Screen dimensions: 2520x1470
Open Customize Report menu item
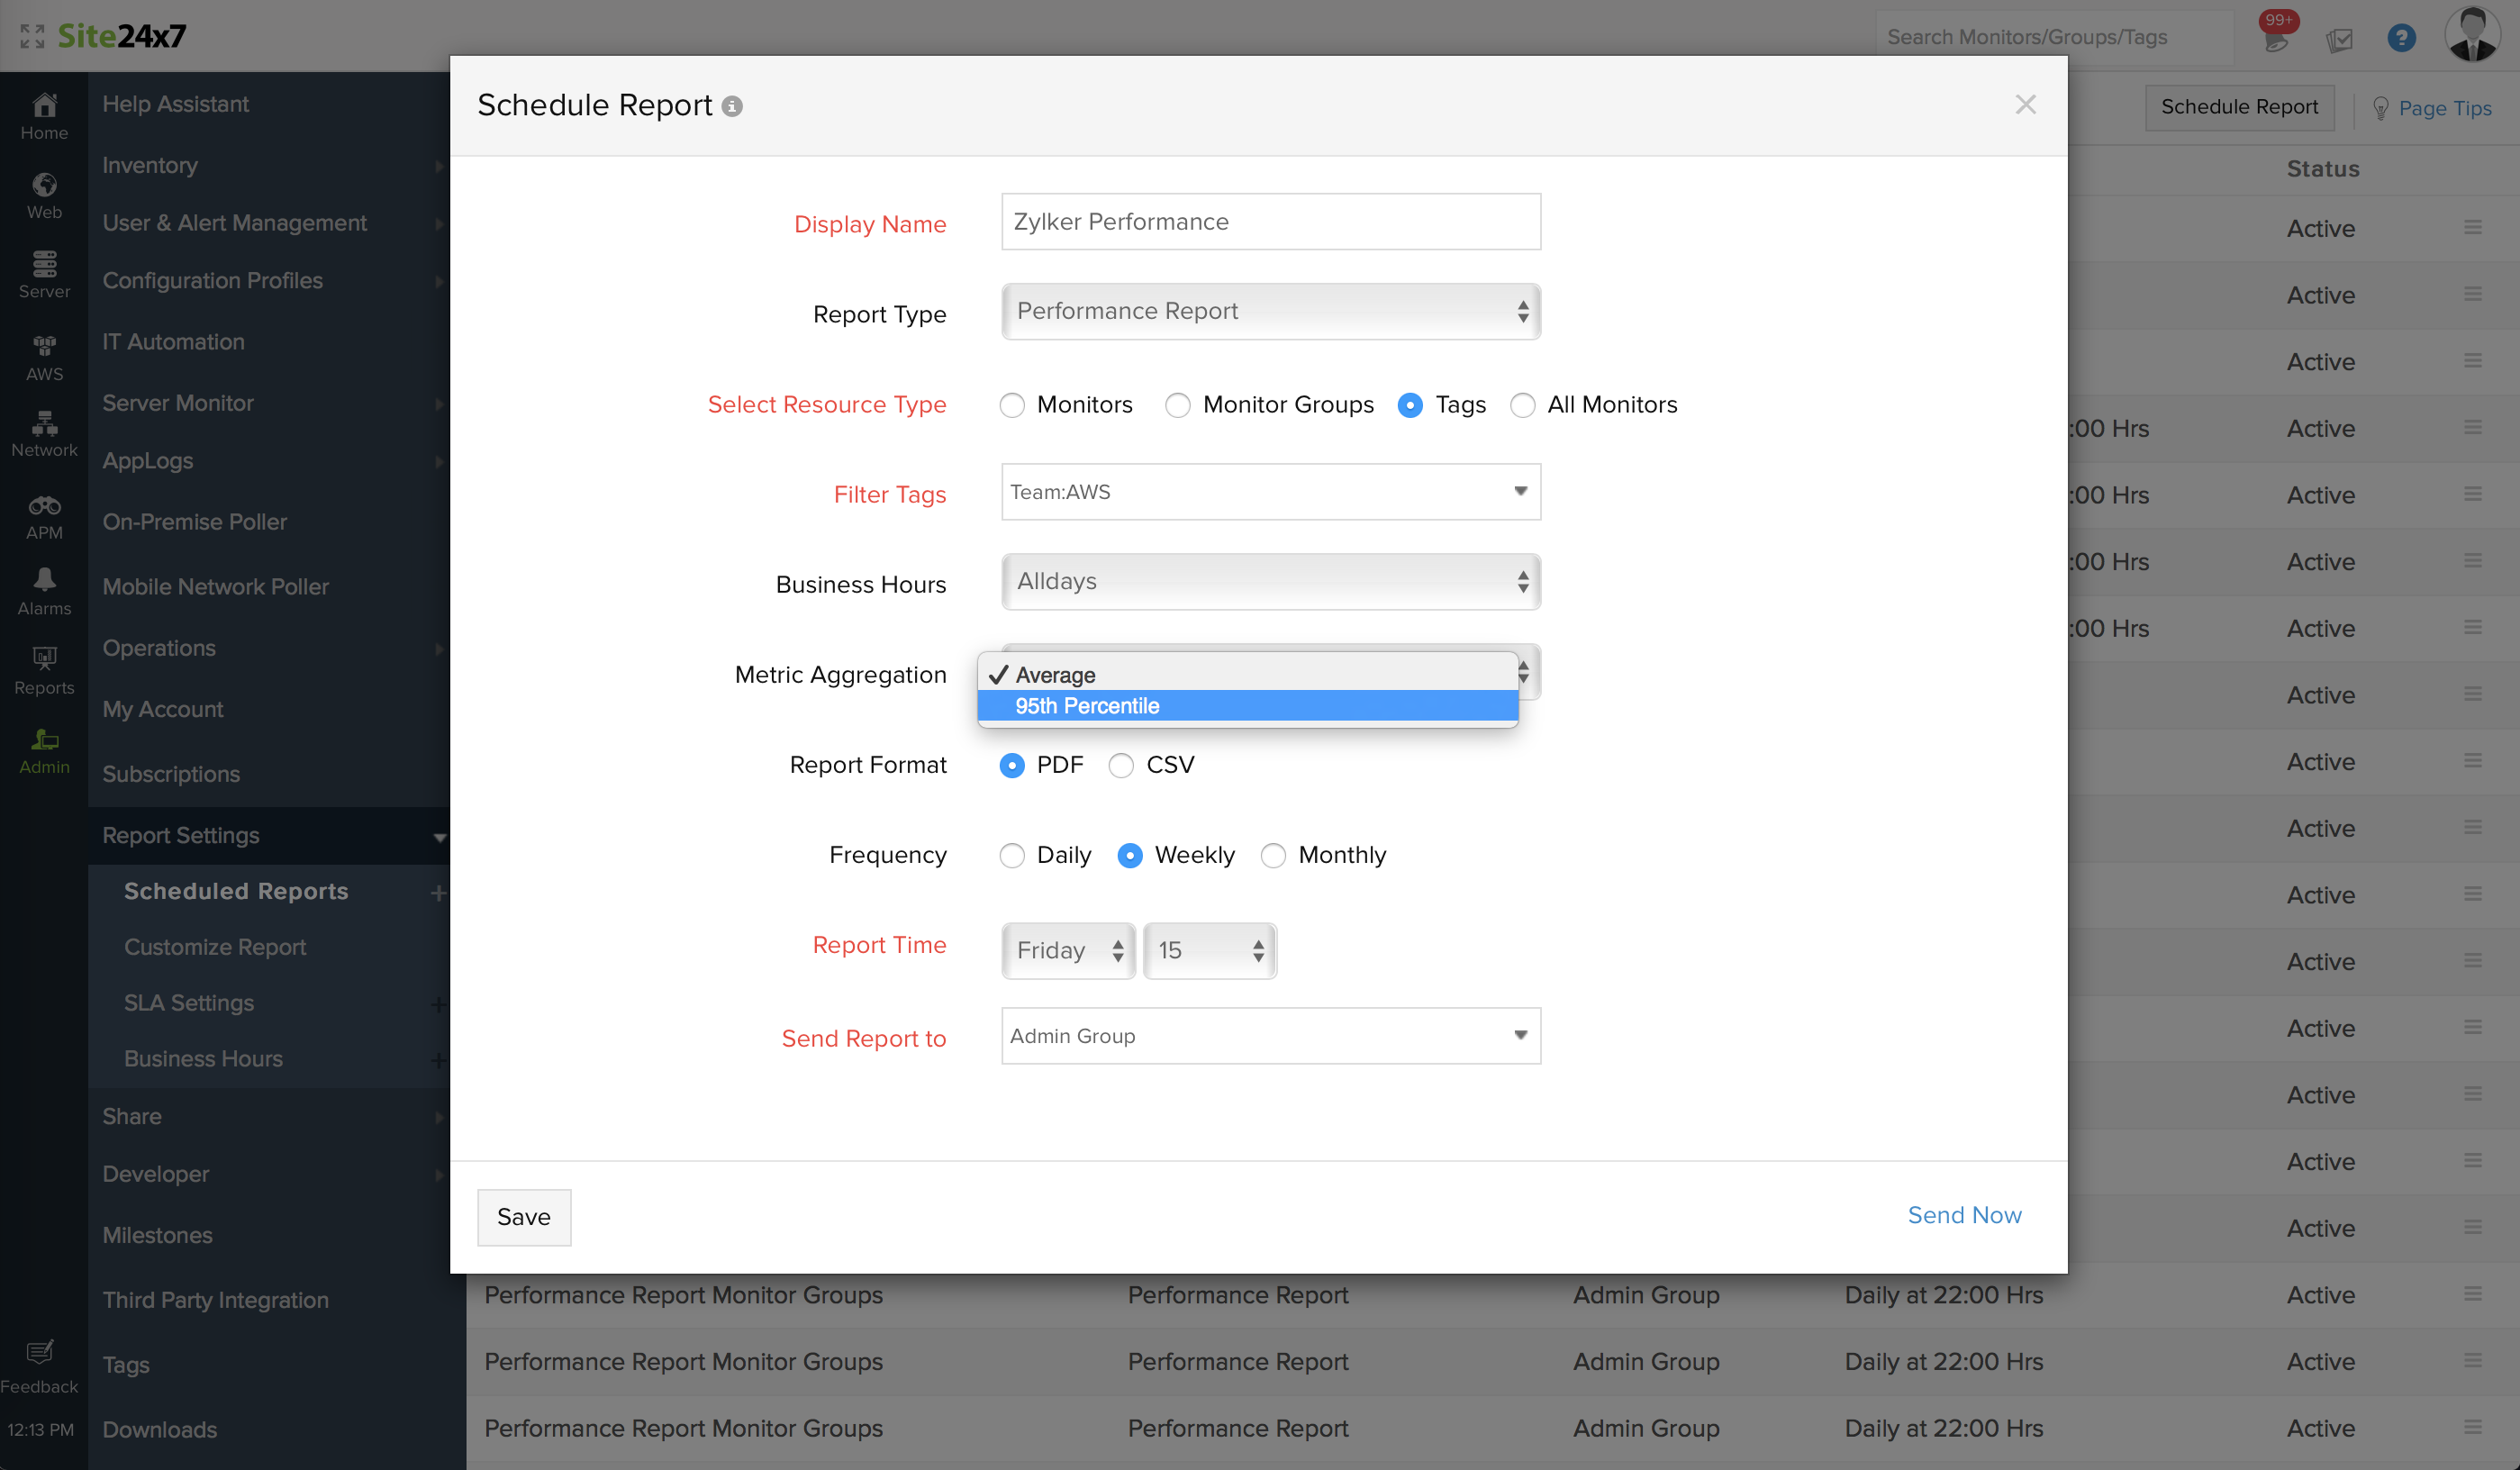pyautogui.click(x=215, y=947)
